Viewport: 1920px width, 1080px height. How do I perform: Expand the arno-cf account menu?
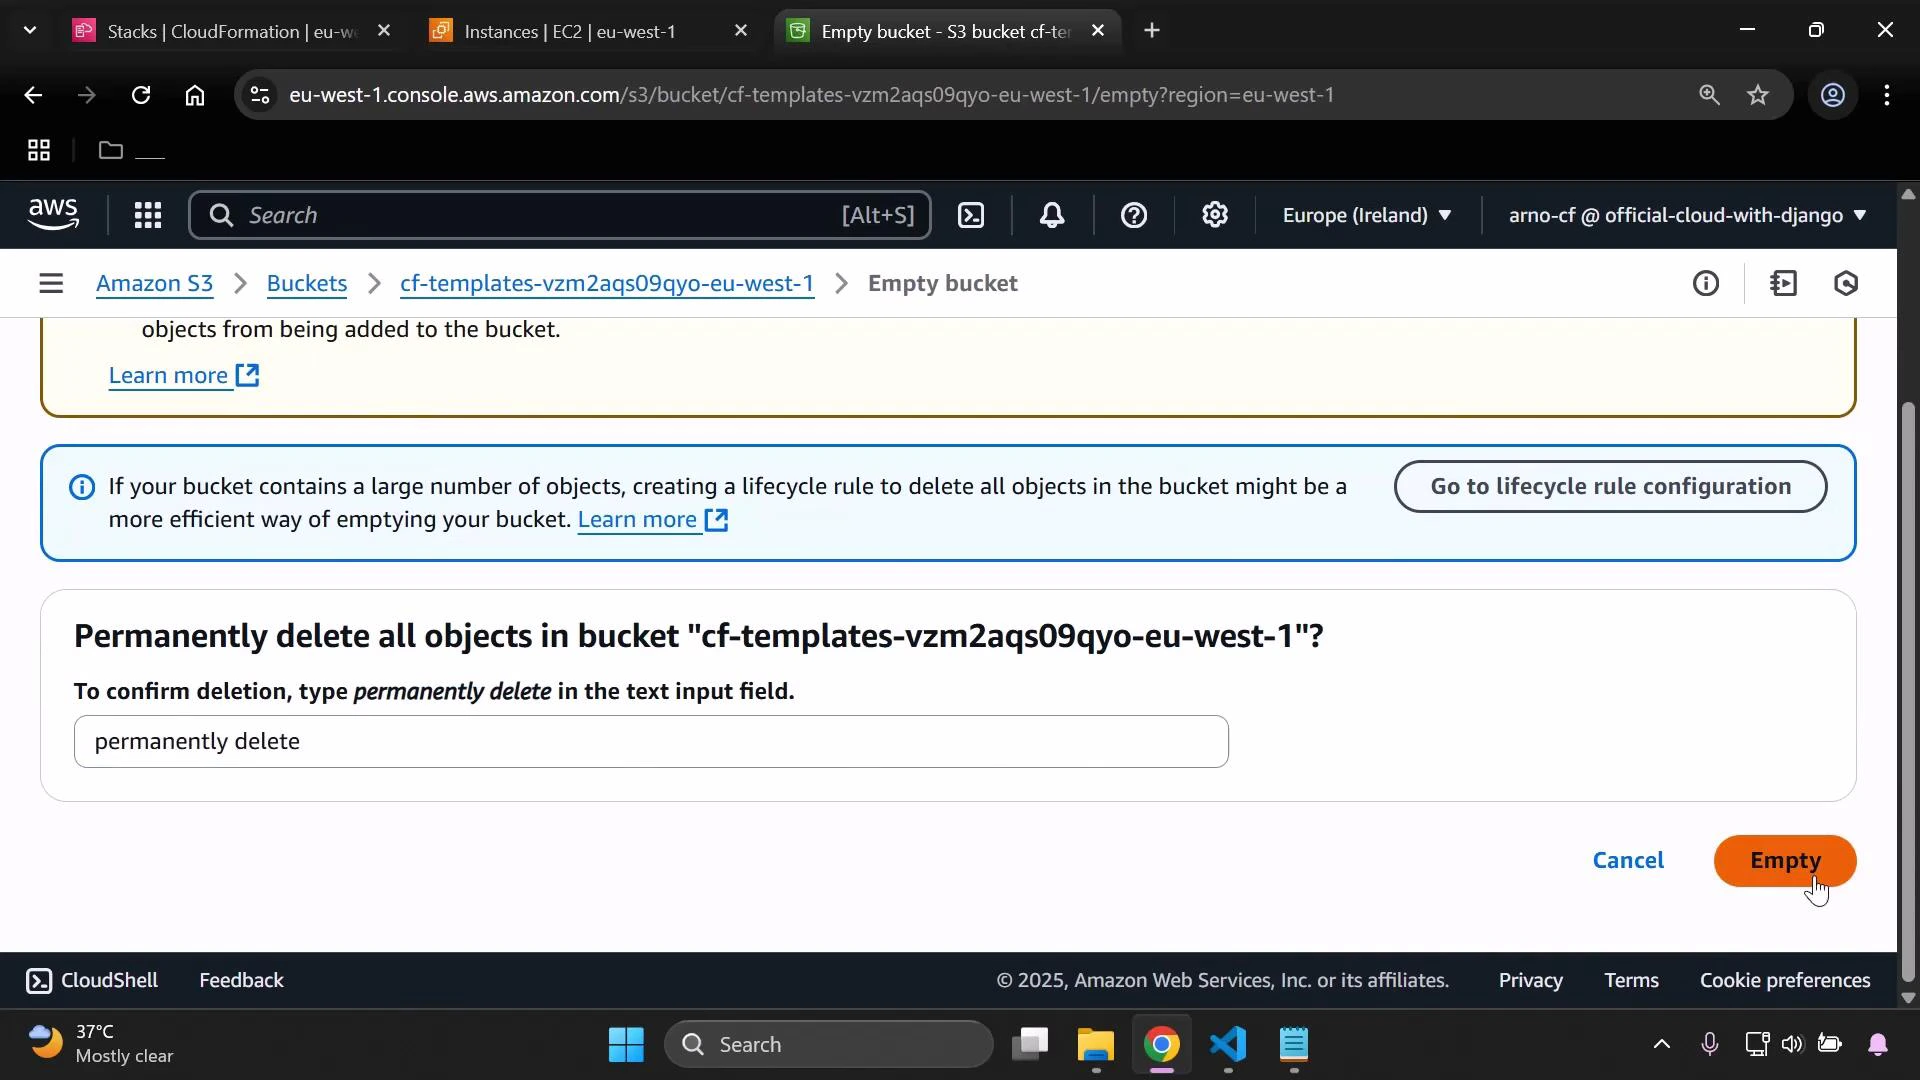[1685, 215]
